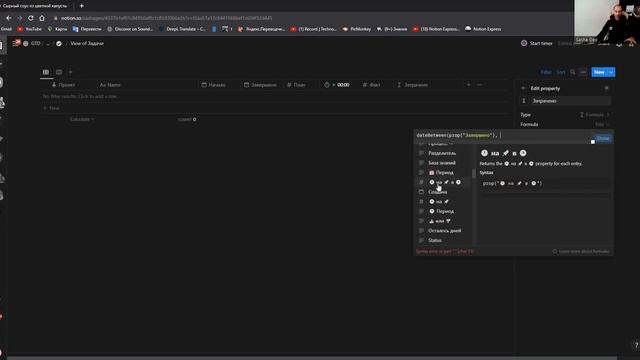Open table column options ellipsis
Viewport: 640px width, 360px height.
[x=480, y=85]
